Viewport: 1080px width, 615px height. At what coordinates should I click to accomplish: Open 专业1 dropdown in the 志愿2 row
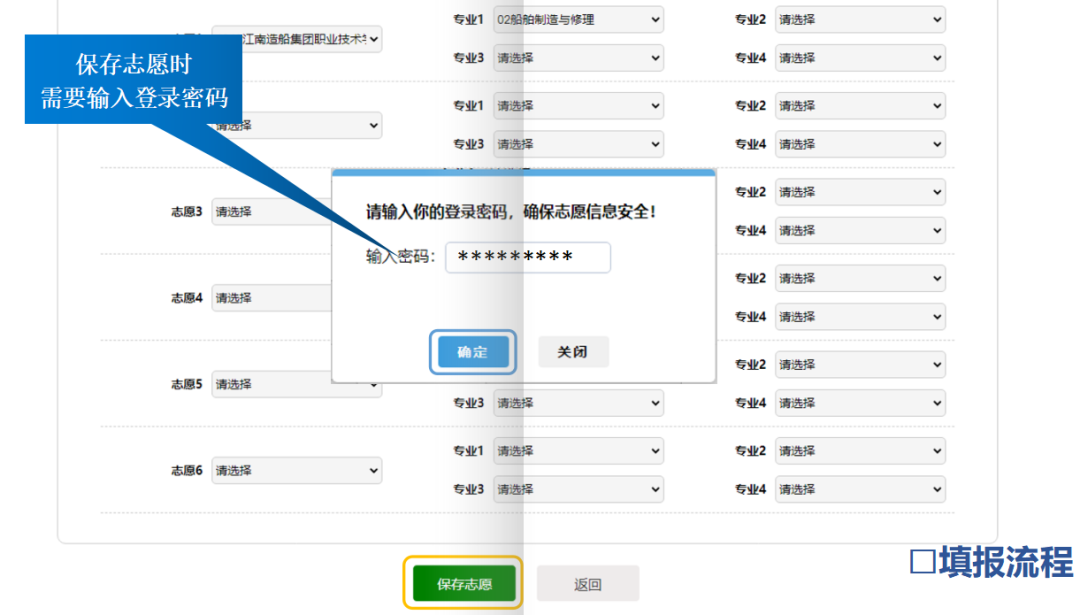point(579,105)
